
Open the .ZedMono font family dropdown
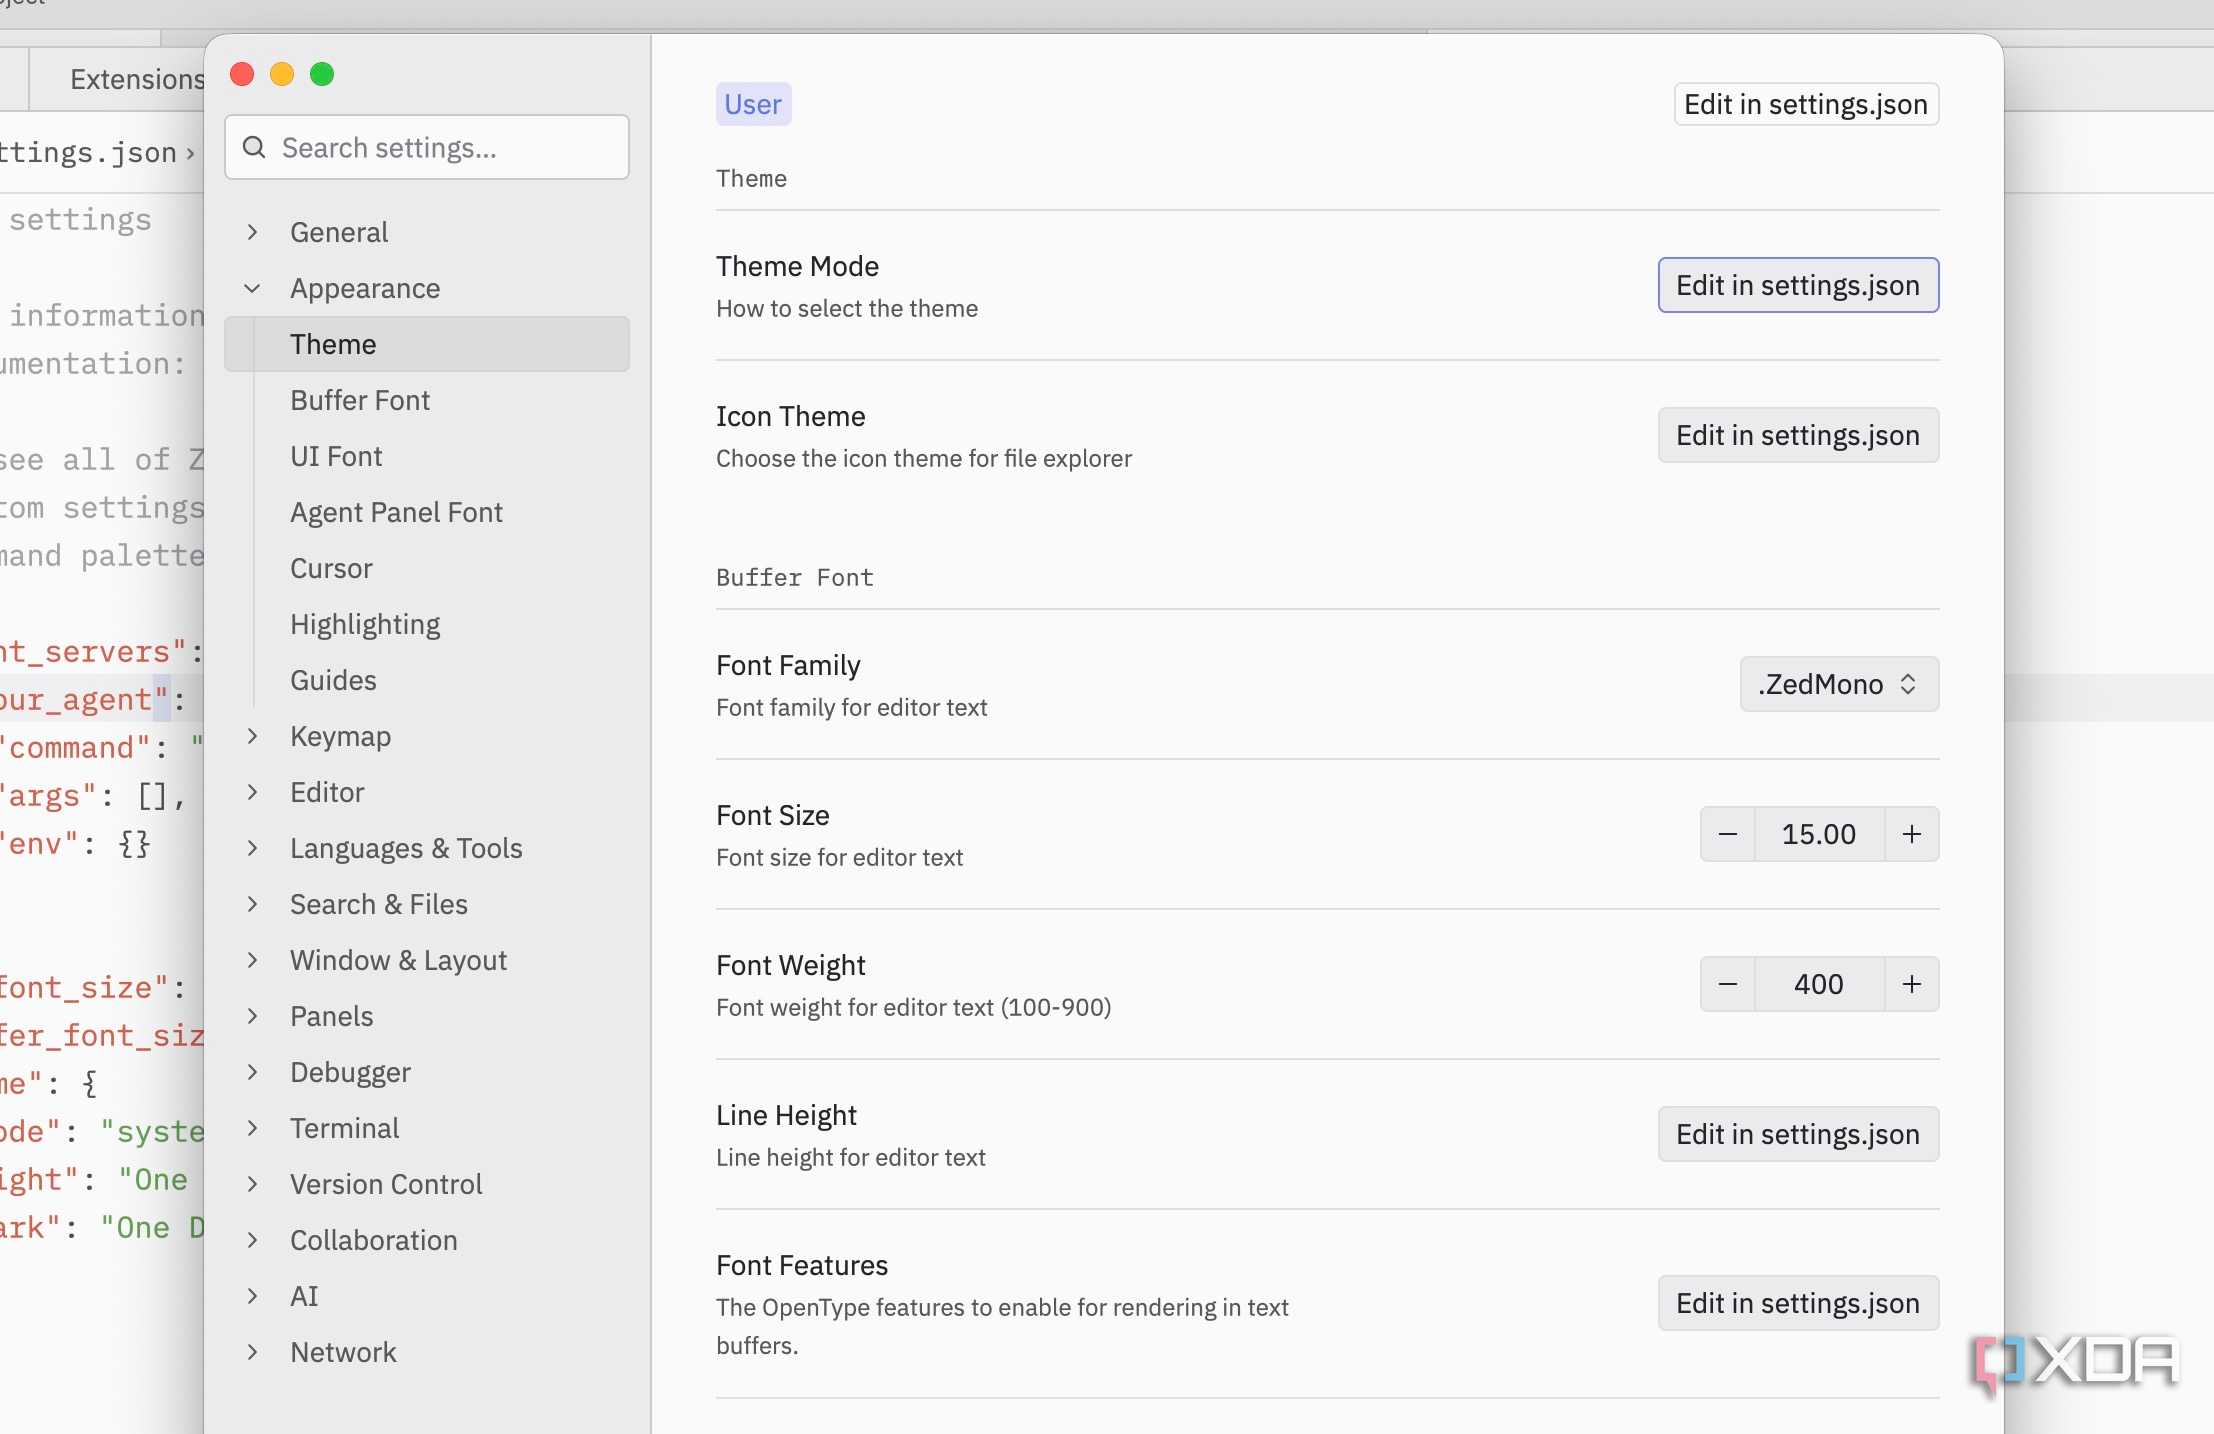point(1839,684)
